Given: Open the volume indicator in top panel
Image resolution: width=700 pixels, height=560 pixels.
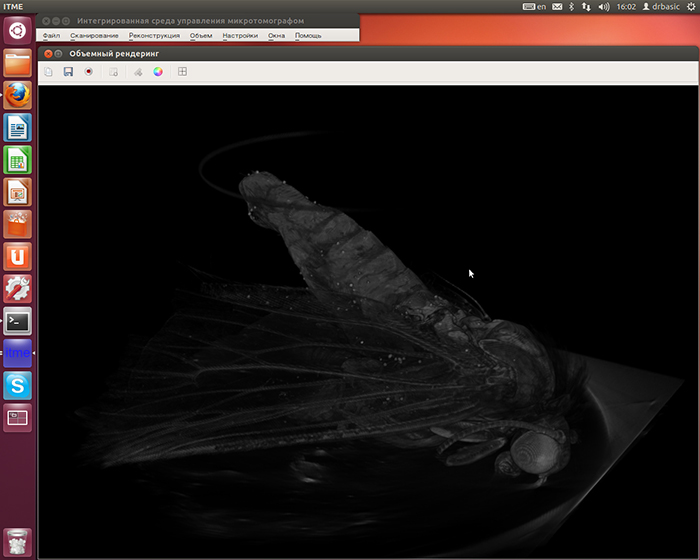Looking at the screenshot, I should 604,7.
